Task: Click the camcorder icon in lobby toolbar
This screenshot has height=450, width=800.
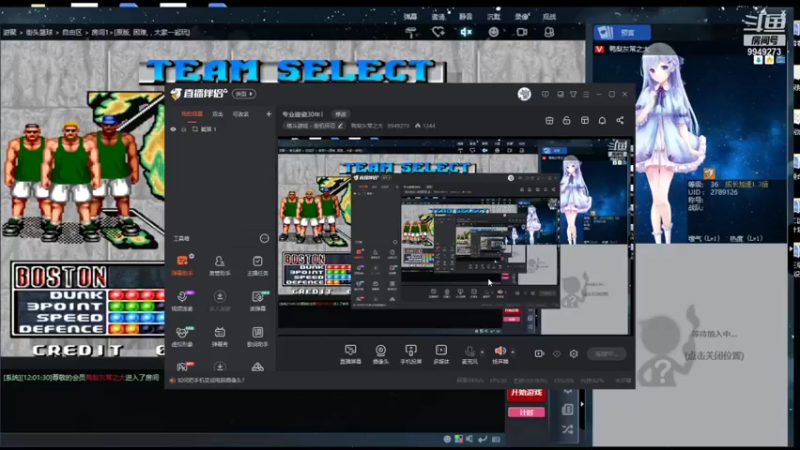Action: (x=521, y=32)
